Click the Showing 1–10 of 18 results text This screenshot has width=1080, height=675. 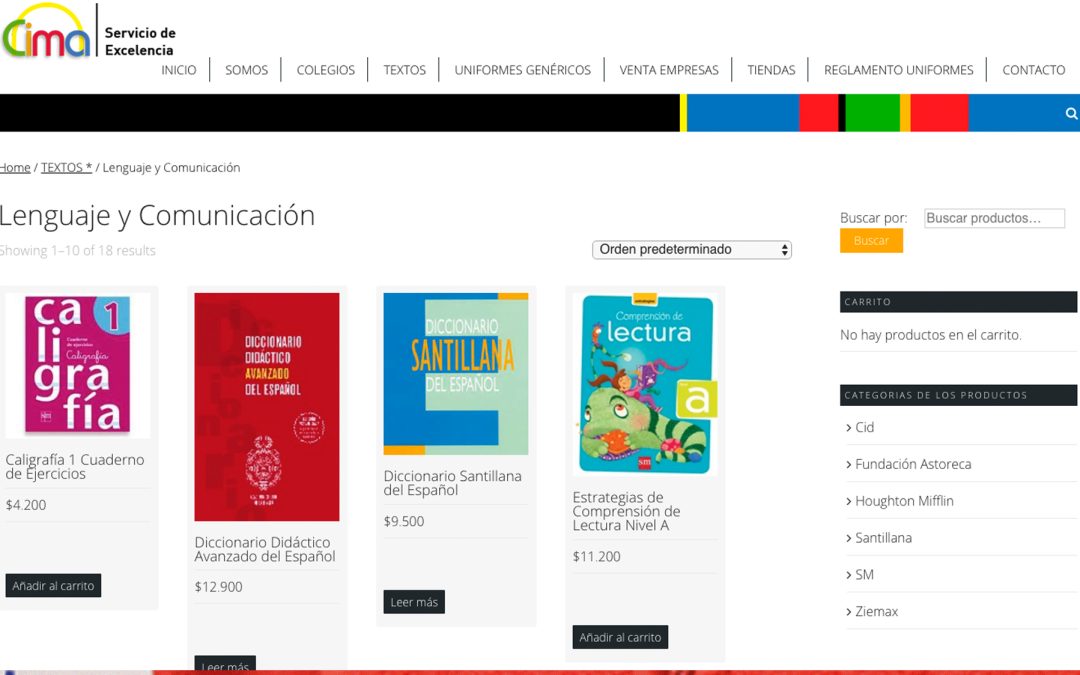coord(77,251)
